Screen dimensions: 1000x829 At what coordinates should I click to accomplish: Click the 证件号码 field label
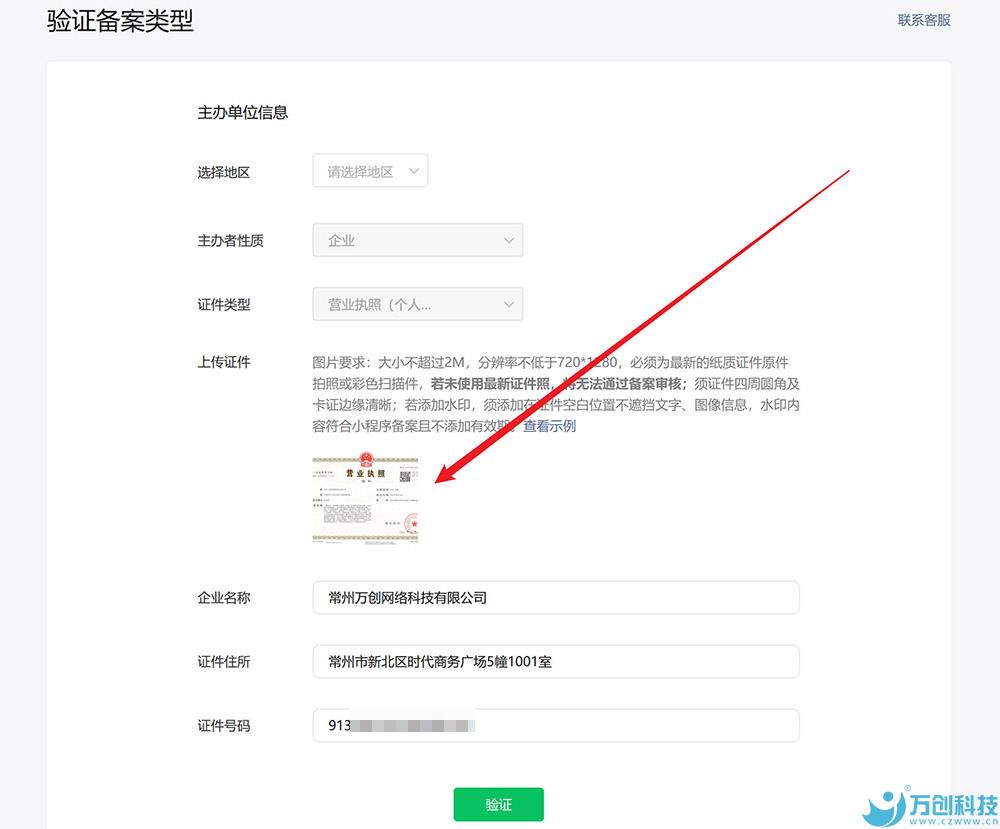223,726
